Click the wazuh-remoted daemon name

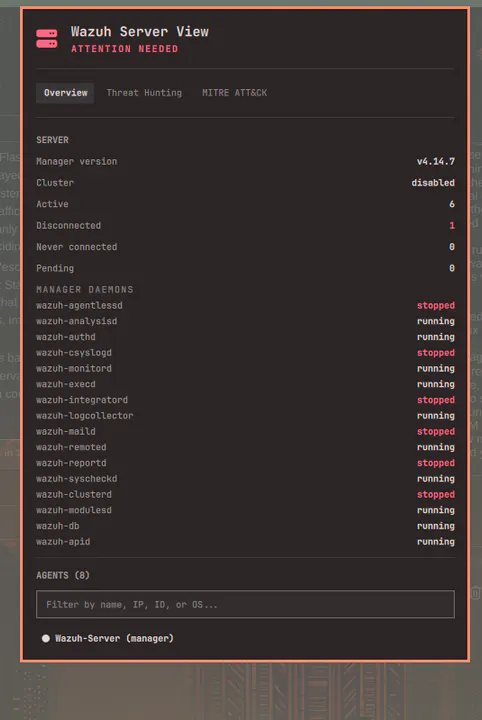(71, 447)
